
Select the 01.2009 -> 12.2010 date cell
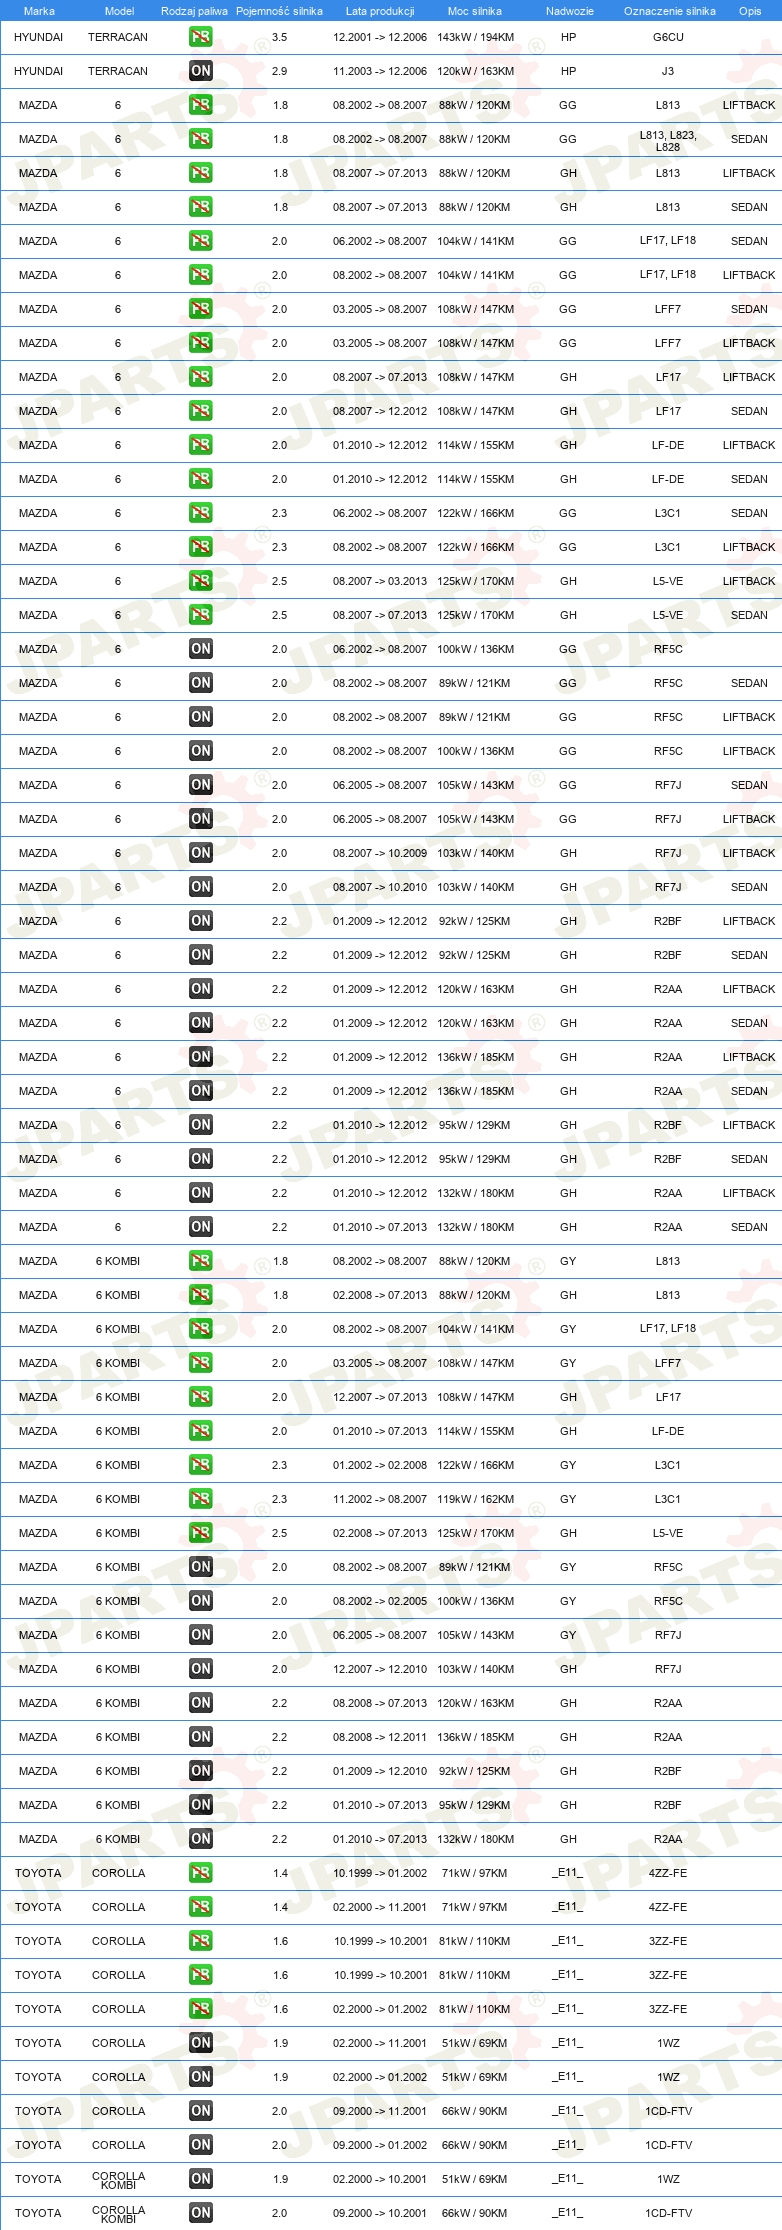tap(380, 1771)
